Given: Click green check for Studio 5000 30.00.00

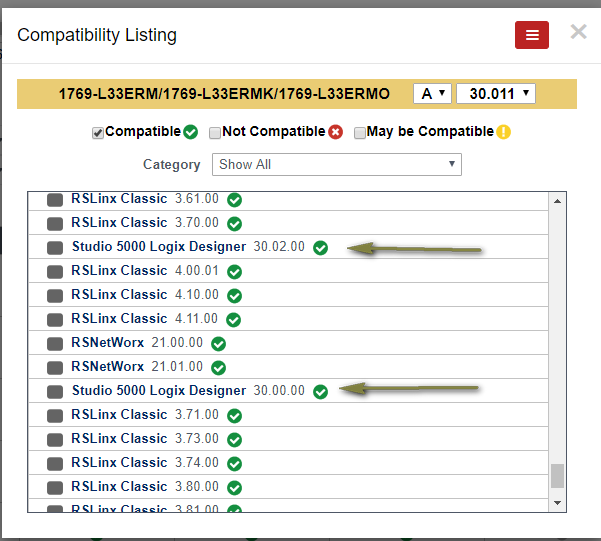Looking at the screenshot, I should pos(320,392).
